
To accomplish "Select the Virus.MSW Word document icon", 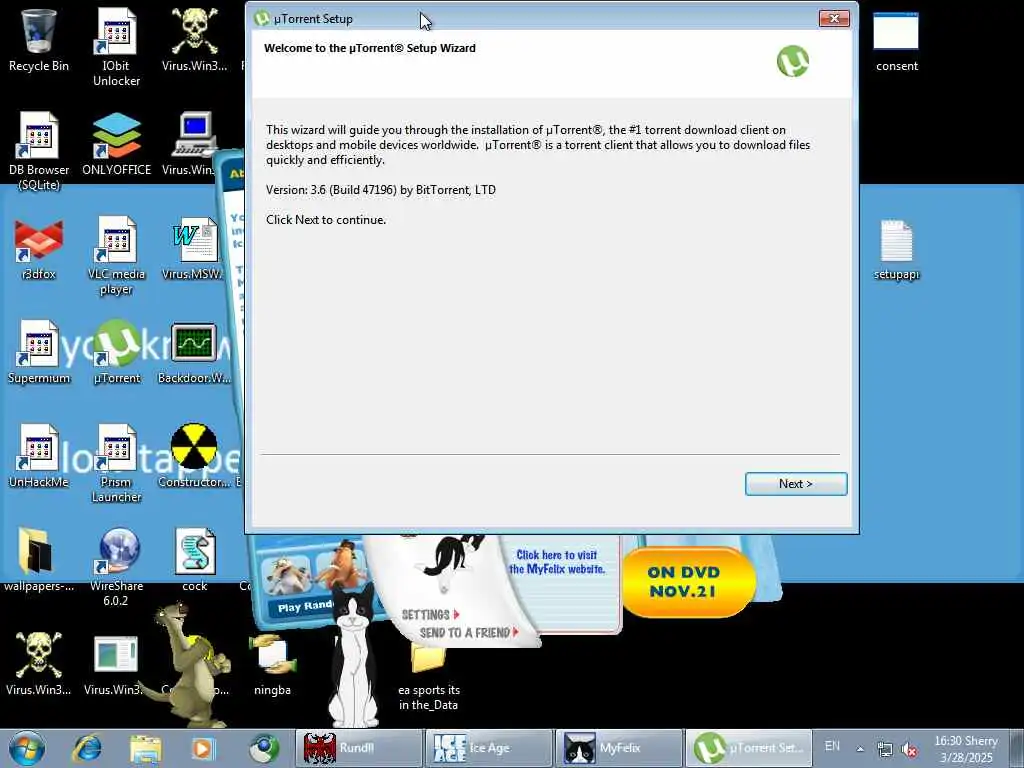I will pyautogui.click(x=193, y=249).
